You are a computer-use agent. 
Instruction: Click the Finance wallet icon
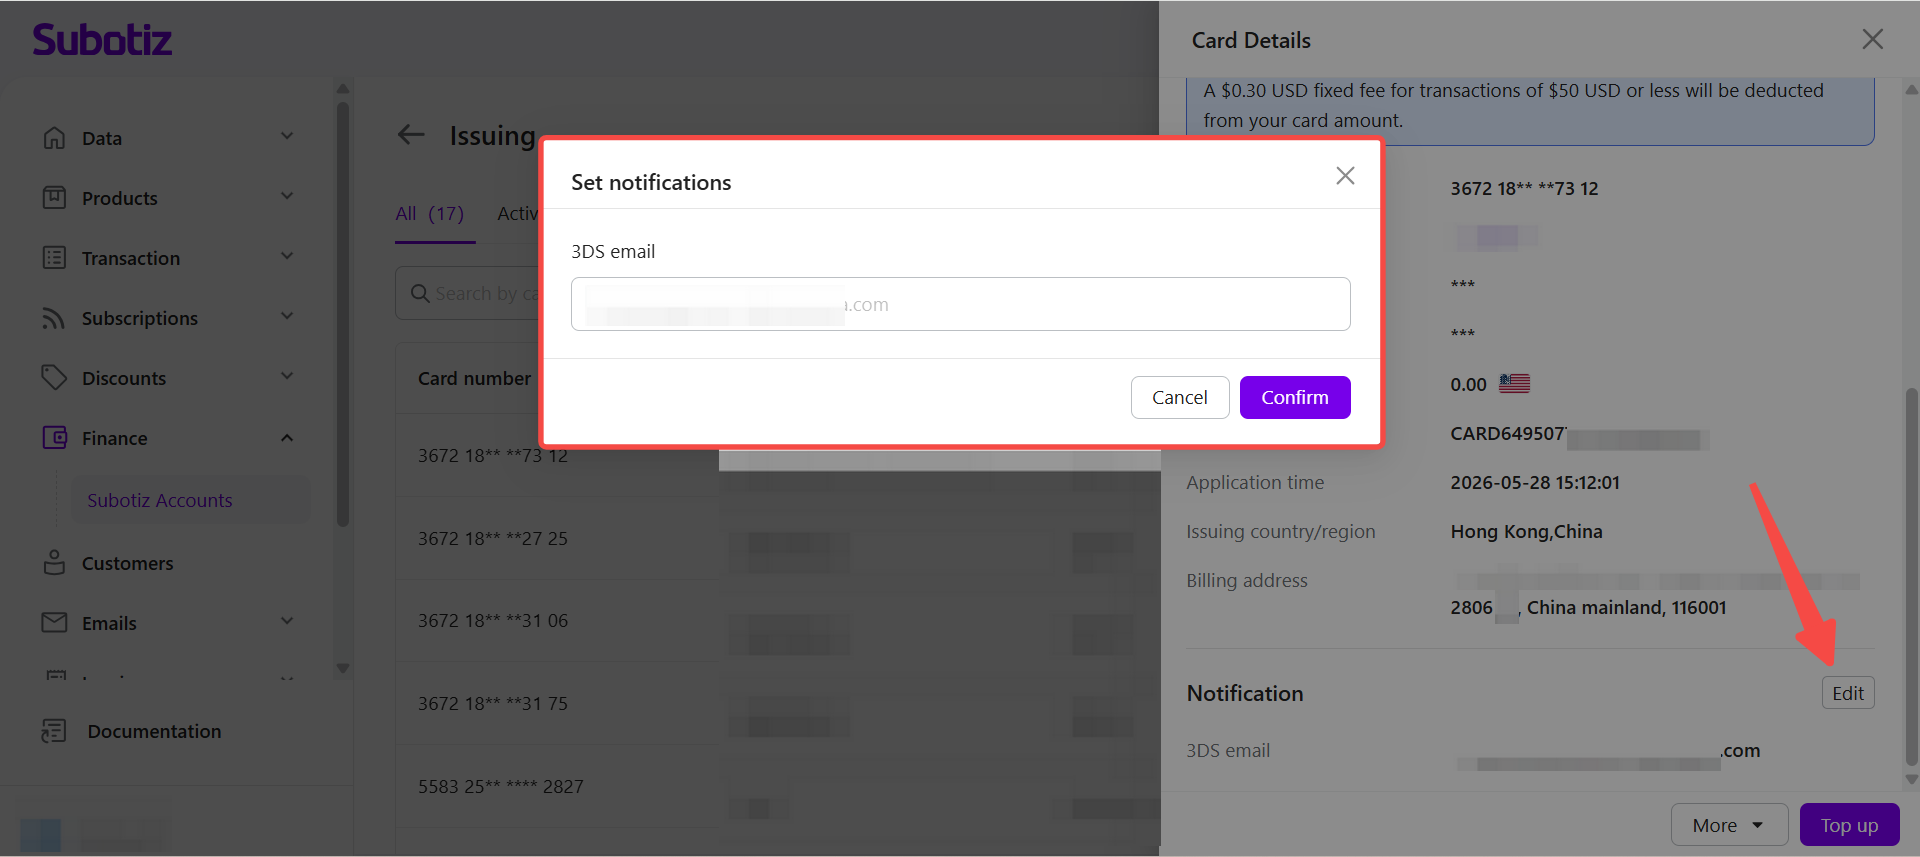point(54,438)
